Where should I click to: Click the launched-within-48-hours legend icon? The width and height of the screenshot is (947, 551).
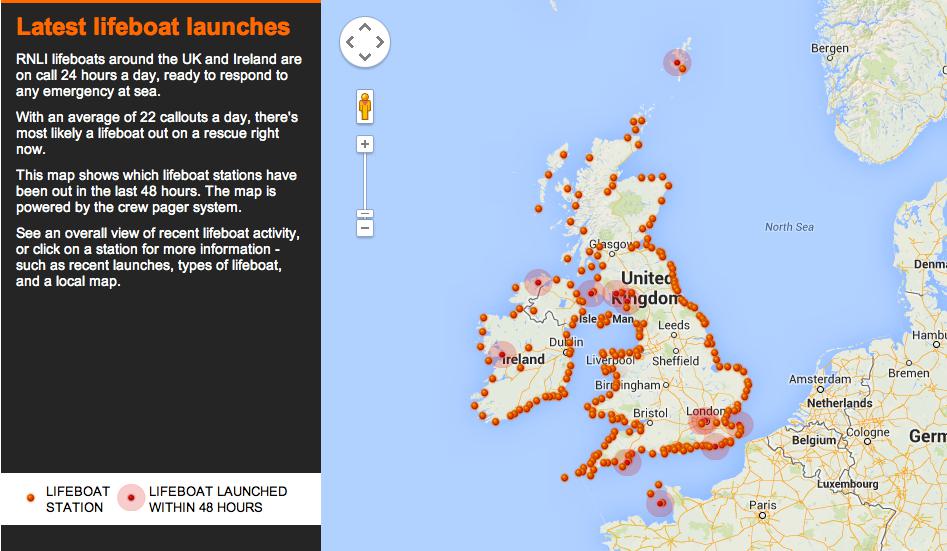coord(131,498)
